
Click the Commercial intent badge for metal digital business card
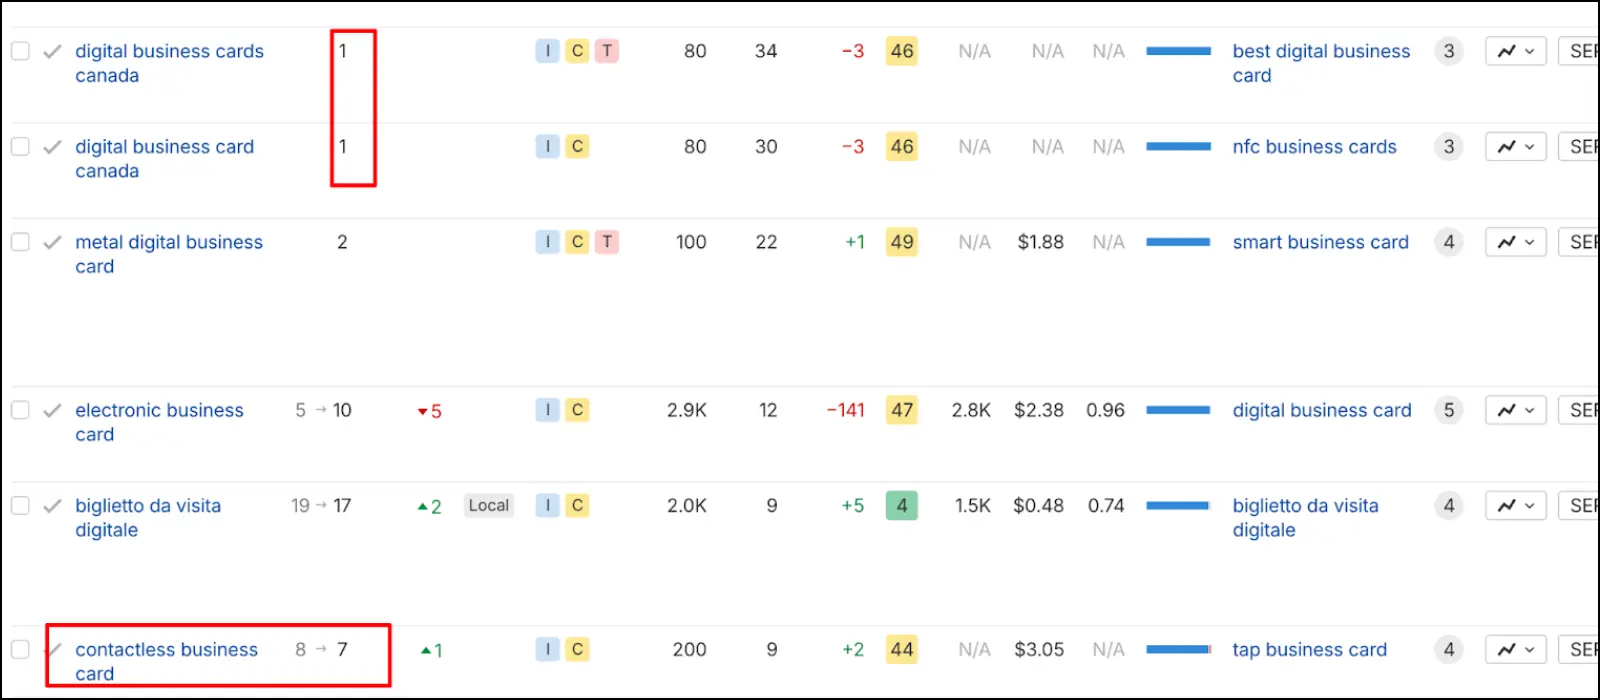point(577,241)
